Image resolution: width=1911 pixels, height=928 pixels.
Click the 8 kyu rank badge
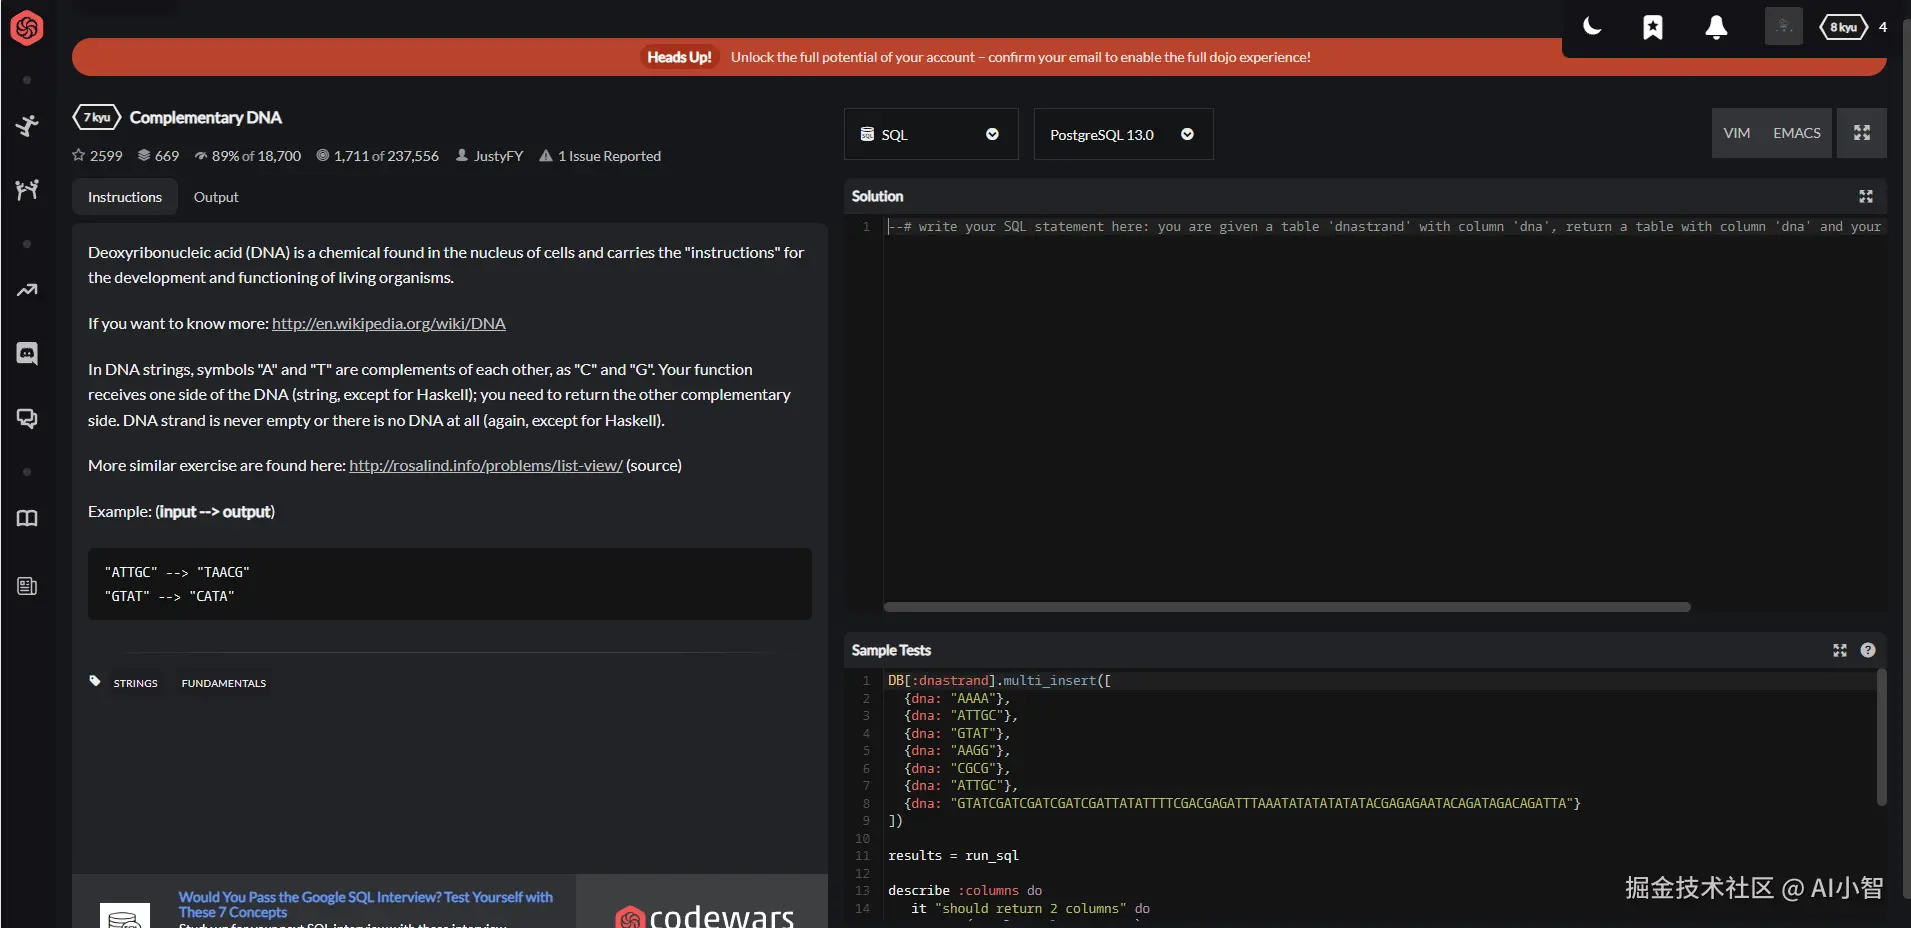[1844, 27]
